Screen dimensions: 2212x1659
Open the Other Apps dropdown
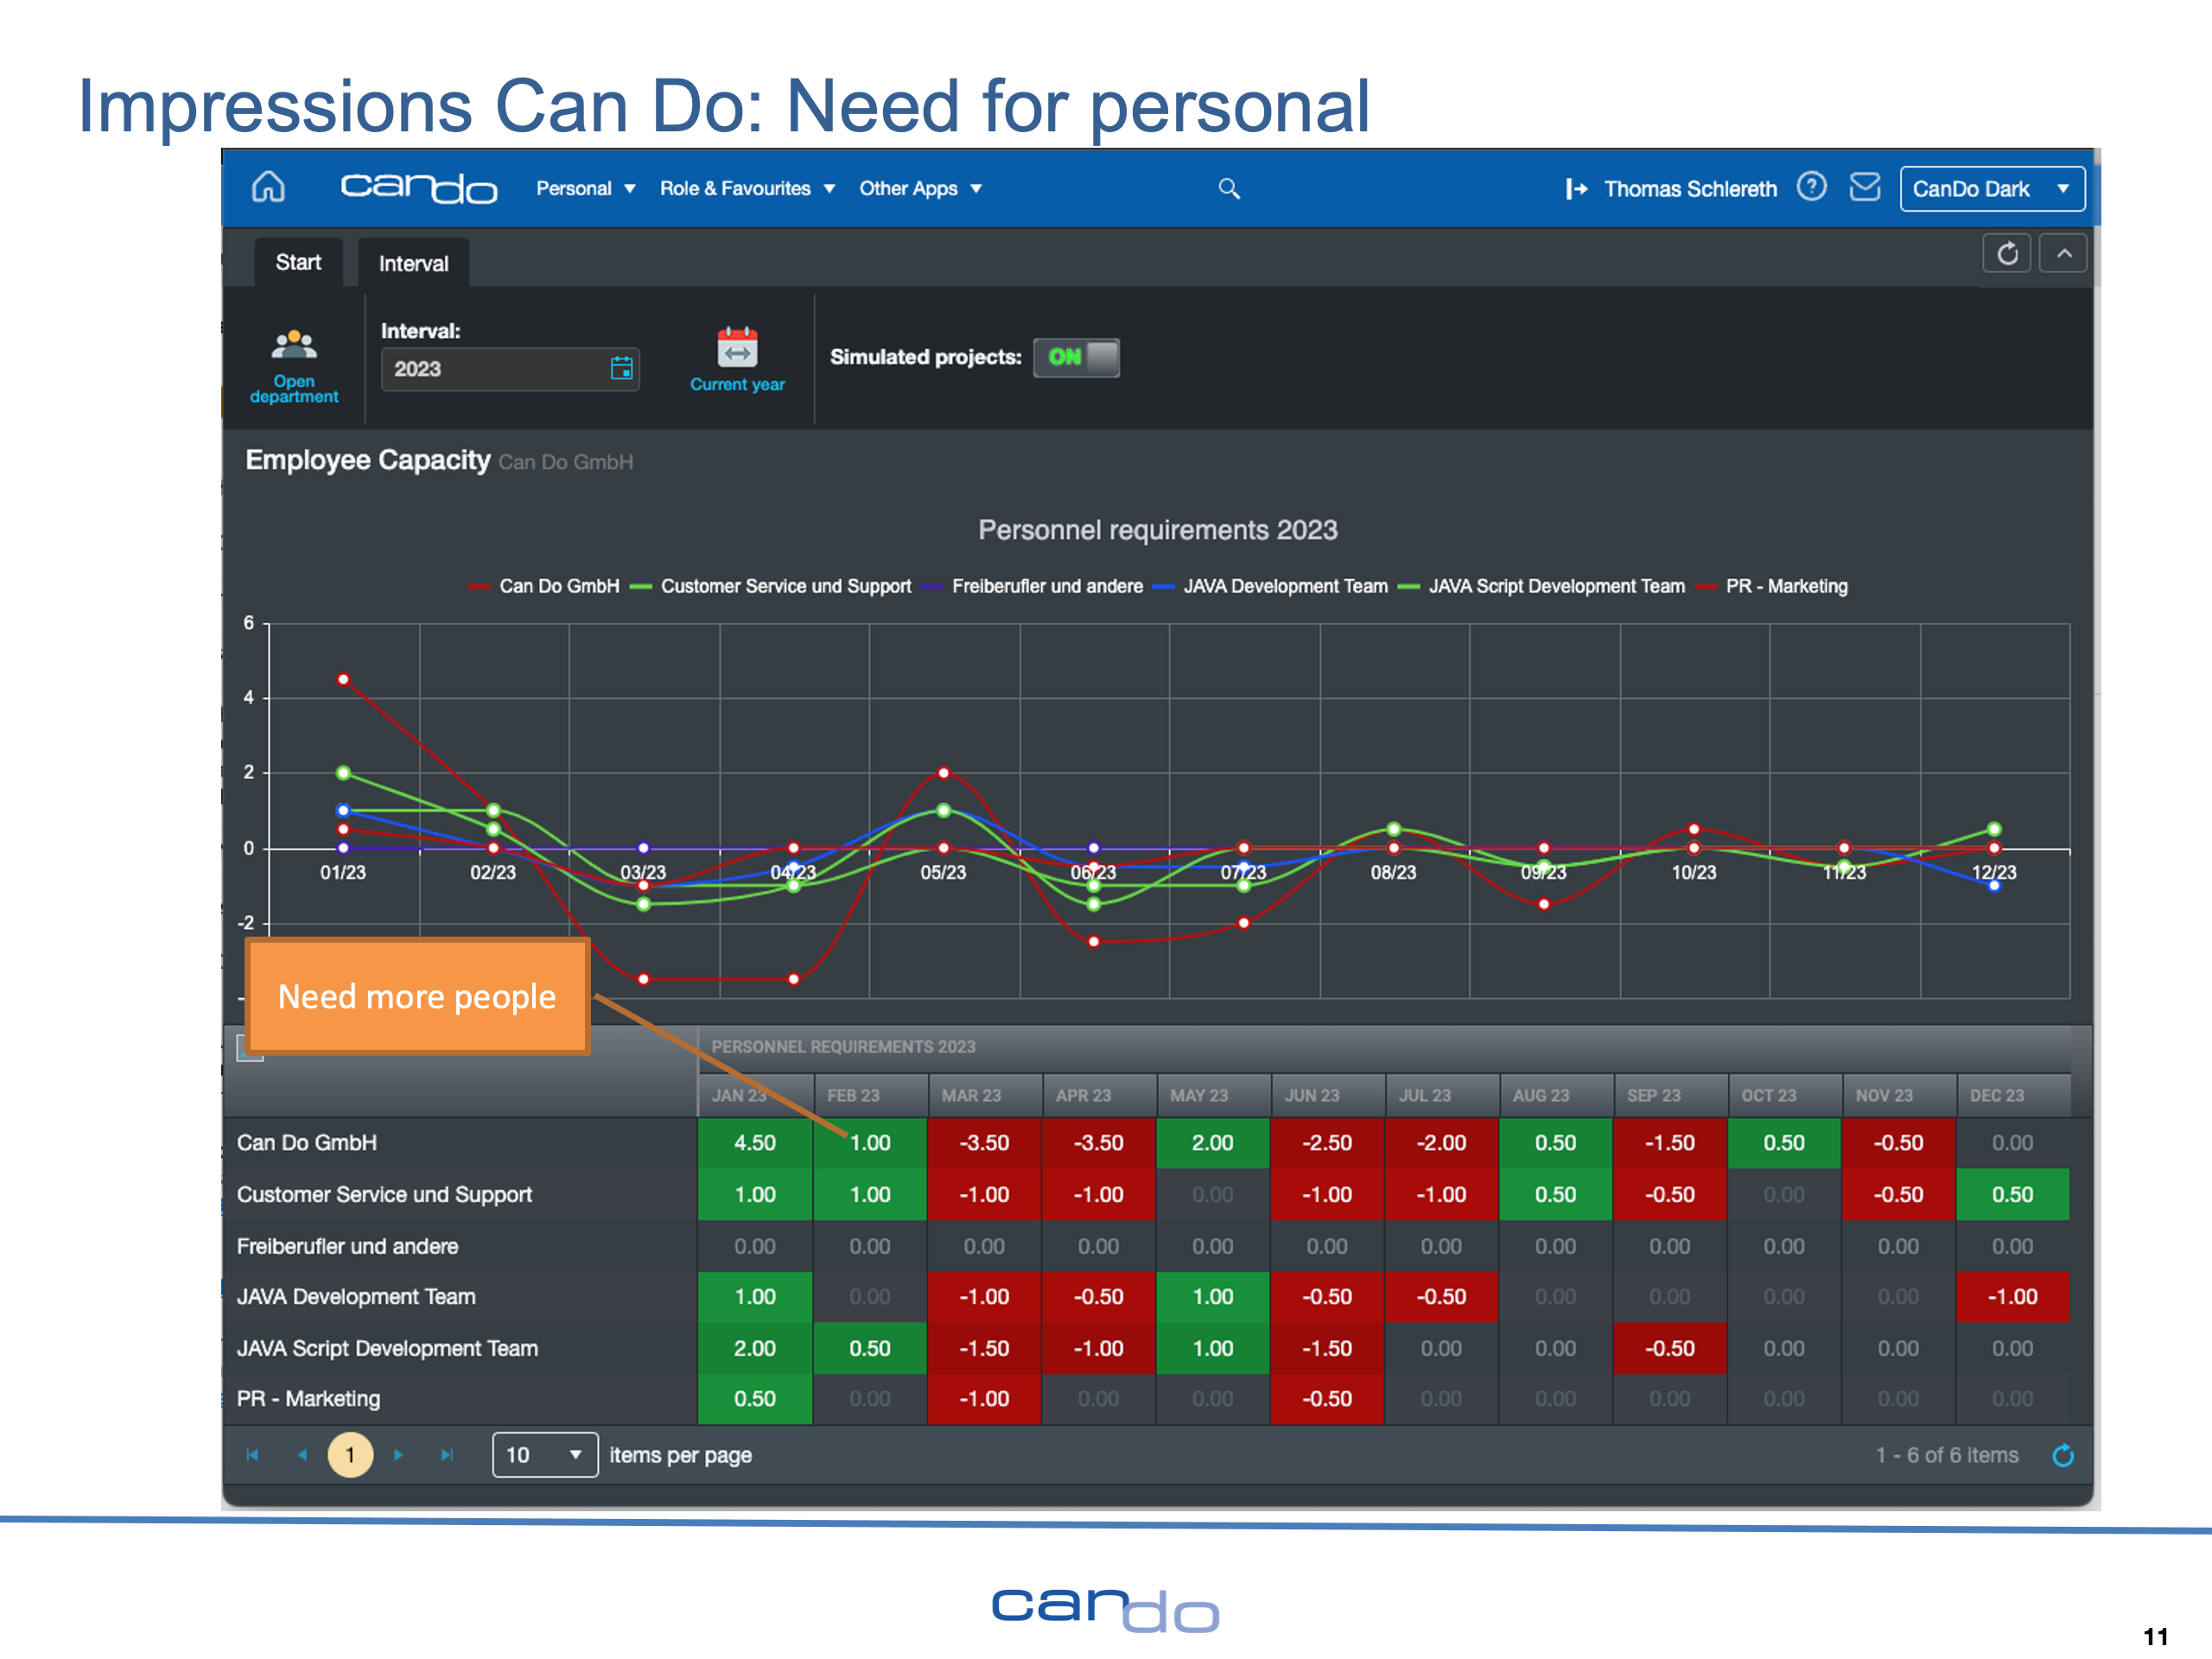click(x=921, y=189)
